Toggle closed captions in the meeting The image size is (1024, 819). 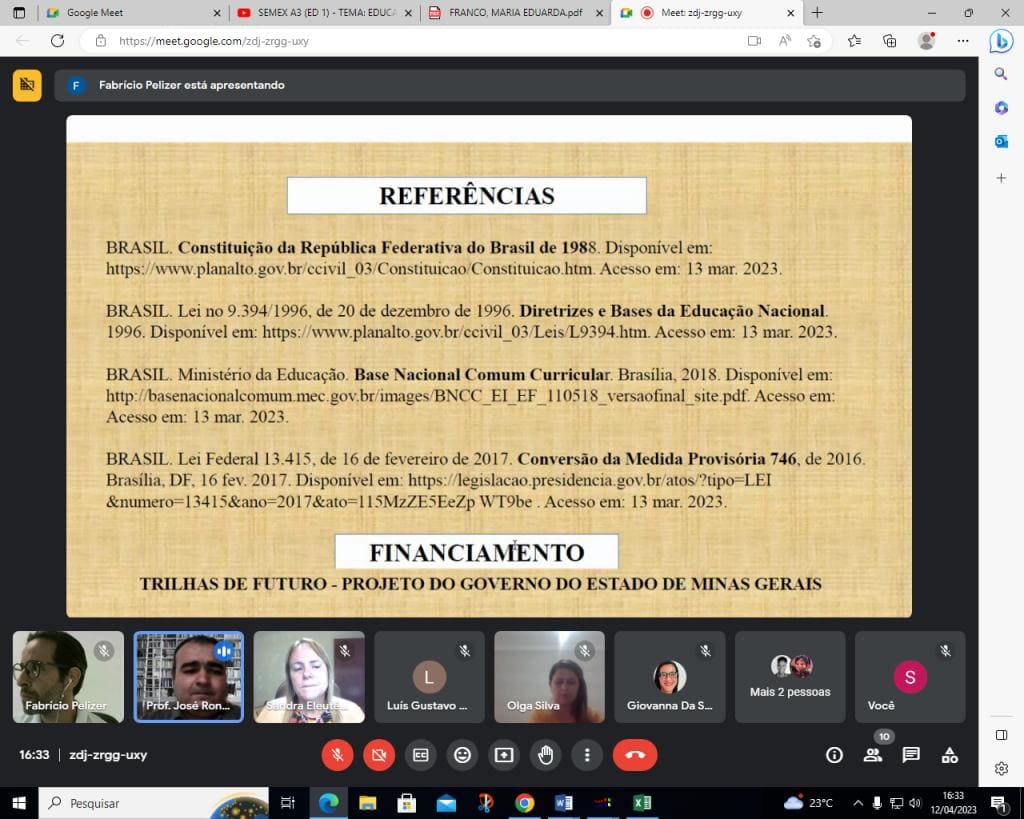[421, 755]
